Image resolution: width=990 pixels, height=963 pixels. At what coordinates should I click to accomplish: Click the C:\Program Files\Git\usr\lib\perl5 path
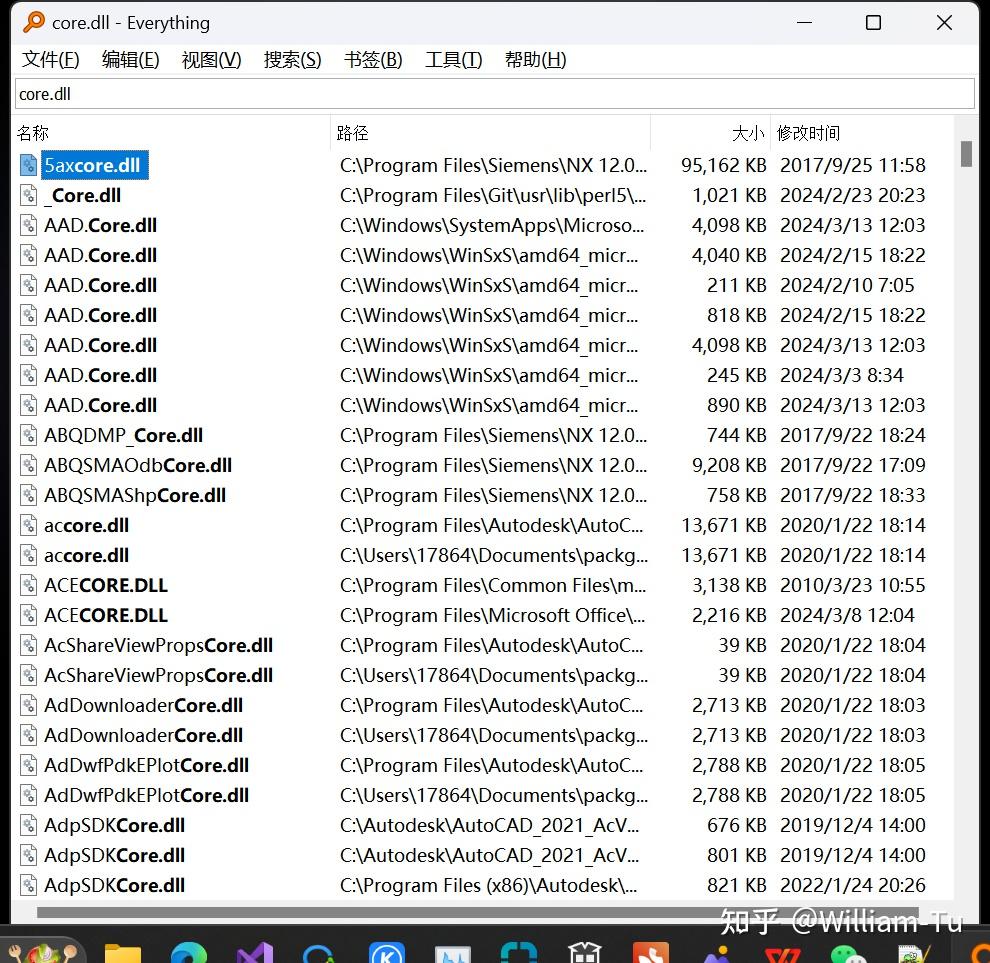tap(492, 196)
